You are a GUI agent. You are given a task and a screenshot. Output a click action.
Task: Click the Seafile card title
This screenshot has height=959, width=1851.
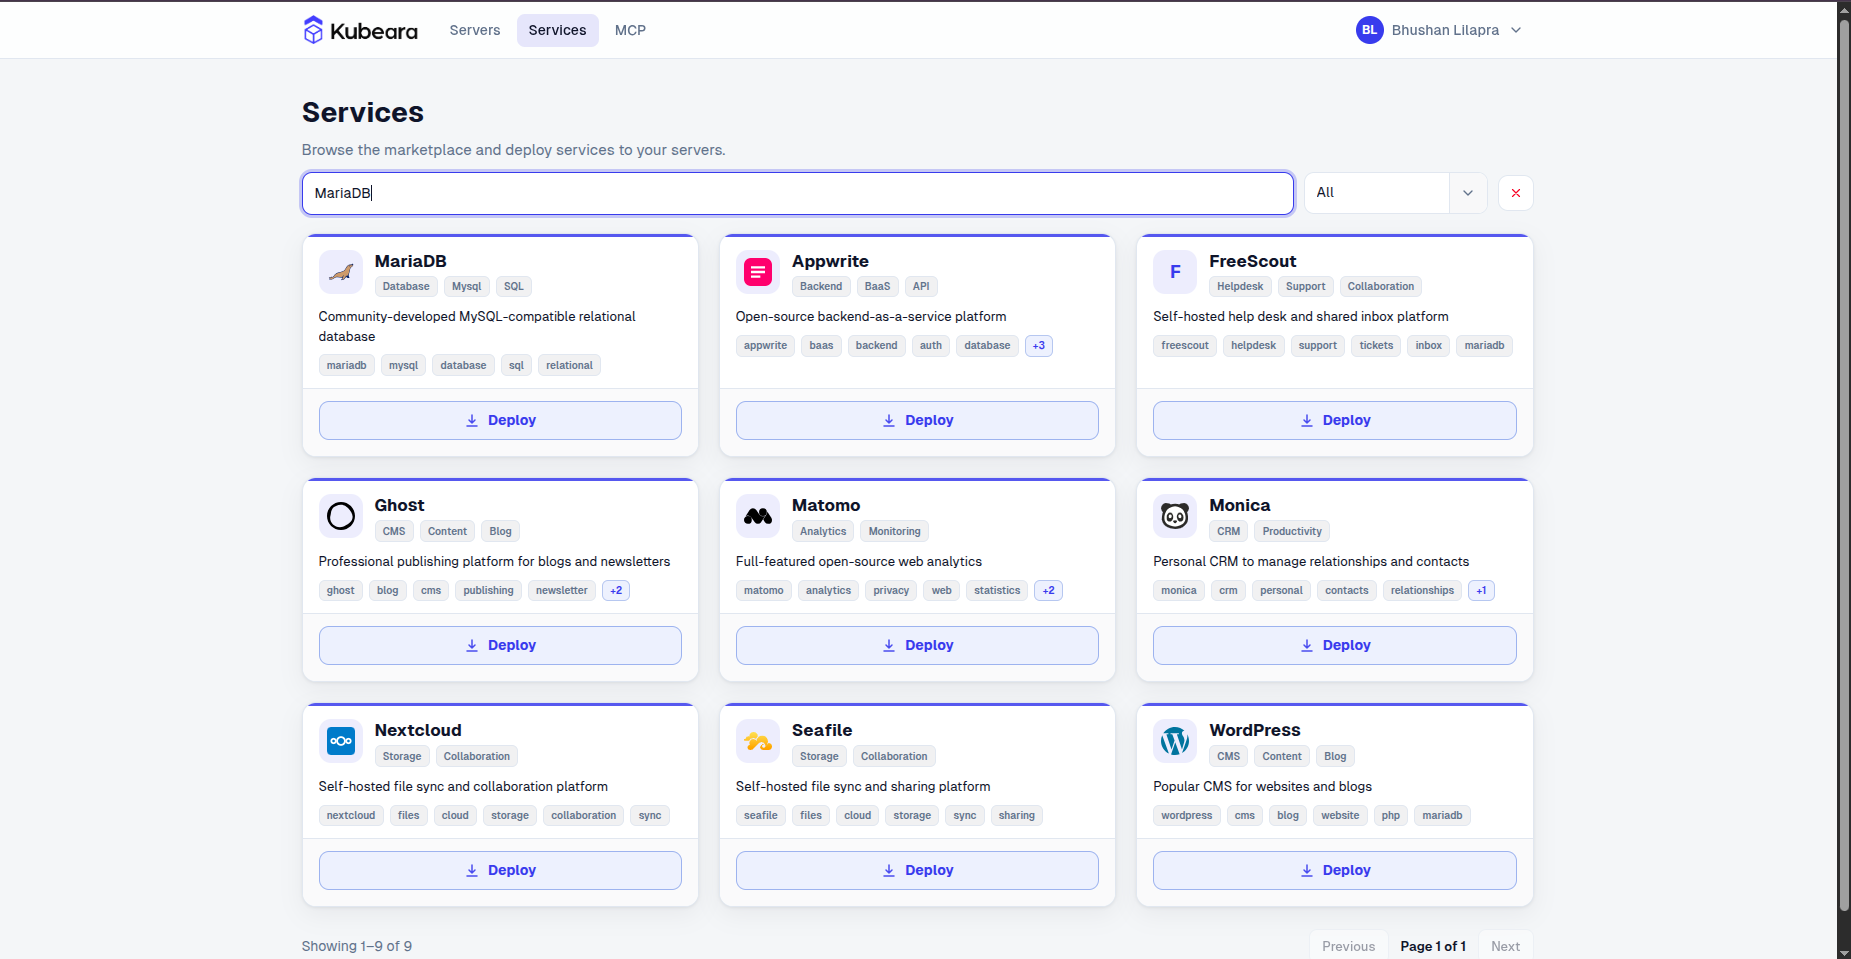(x=822, y=730)
